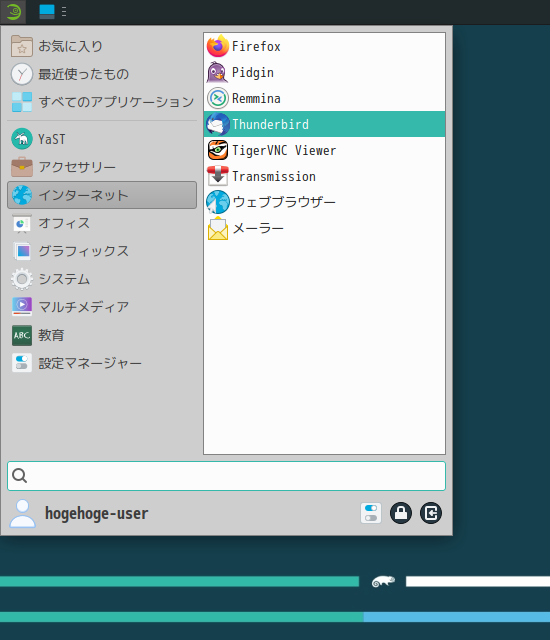Click the application search field
This screenshot has height=640, width=550.
(x=226, y=476)
